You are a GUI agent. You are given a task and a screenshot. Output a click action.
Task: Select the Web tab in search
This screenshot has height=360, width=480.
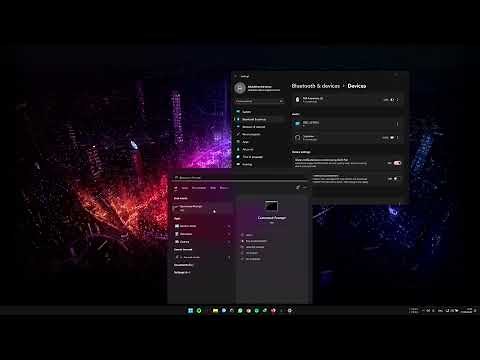point(213,188)
